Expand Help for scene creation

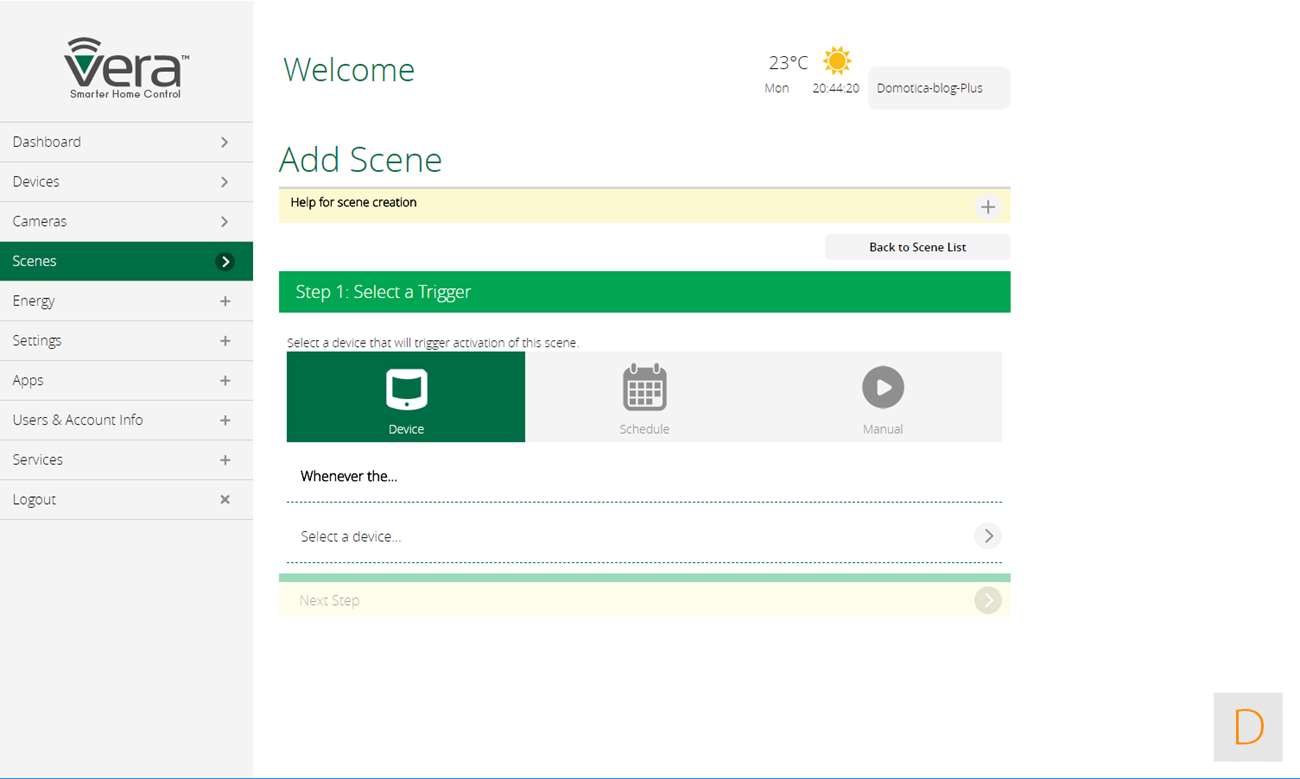tap(987, 207)
